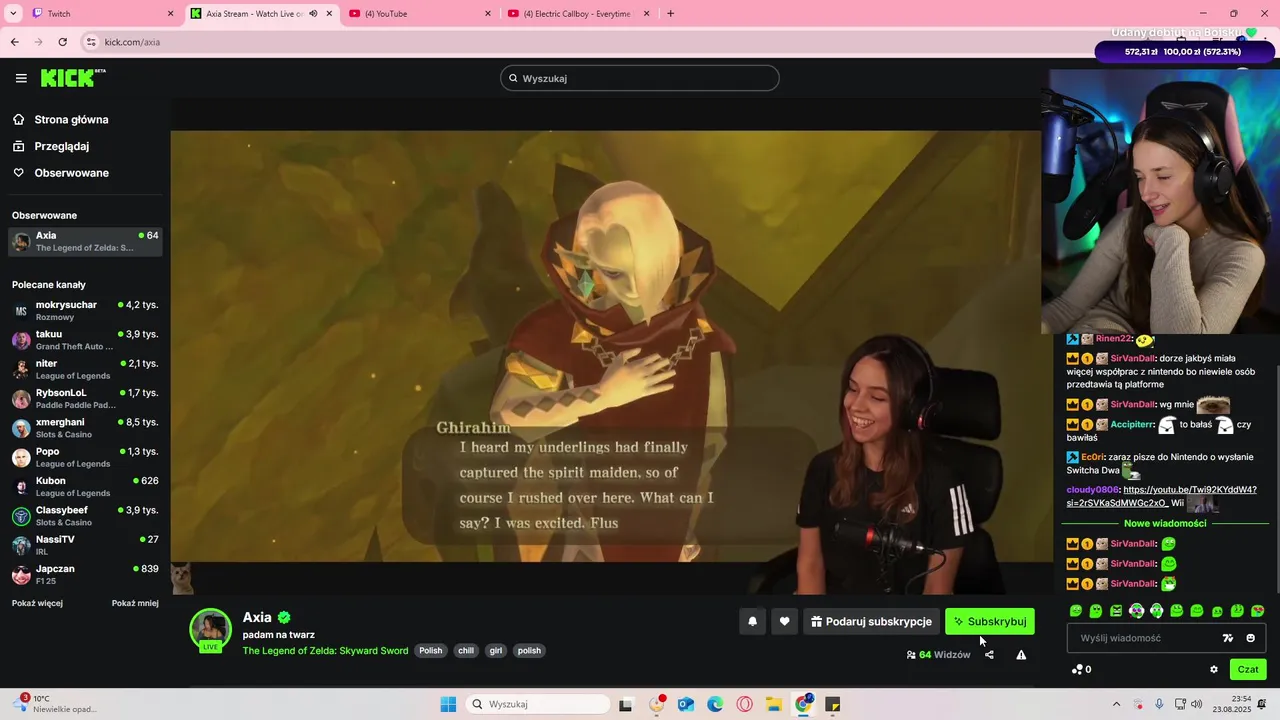This screenshot has width=1280, height=720.
Task: Click the Axia streamer avatar
Action: coord(210,629)
